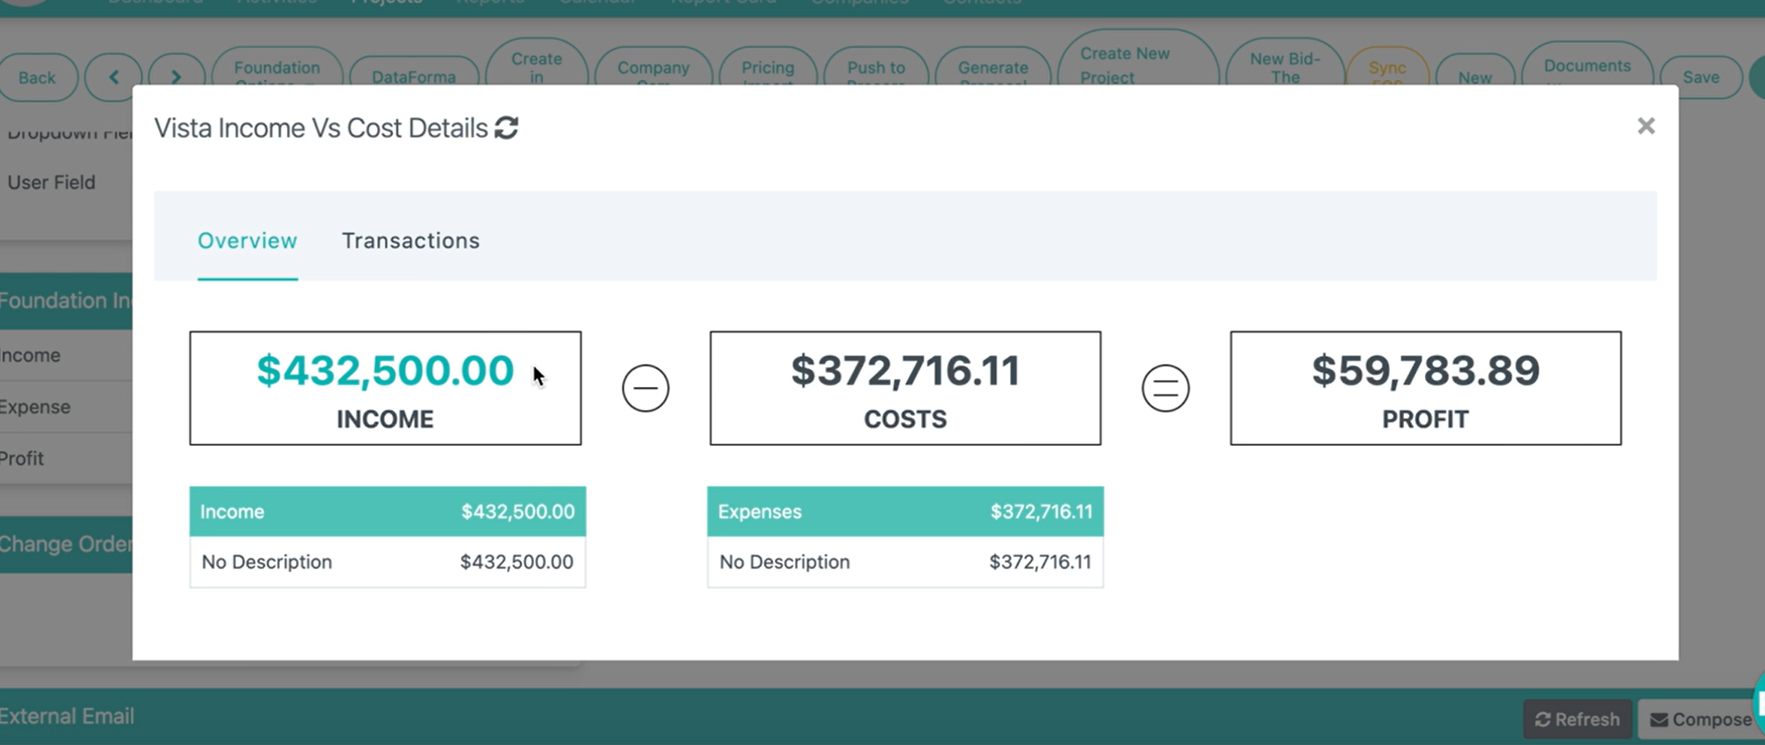The width and height of the screenshot is (1765, 745).
Task: Click the New button in toolbar
Action: pos(1475,72)
